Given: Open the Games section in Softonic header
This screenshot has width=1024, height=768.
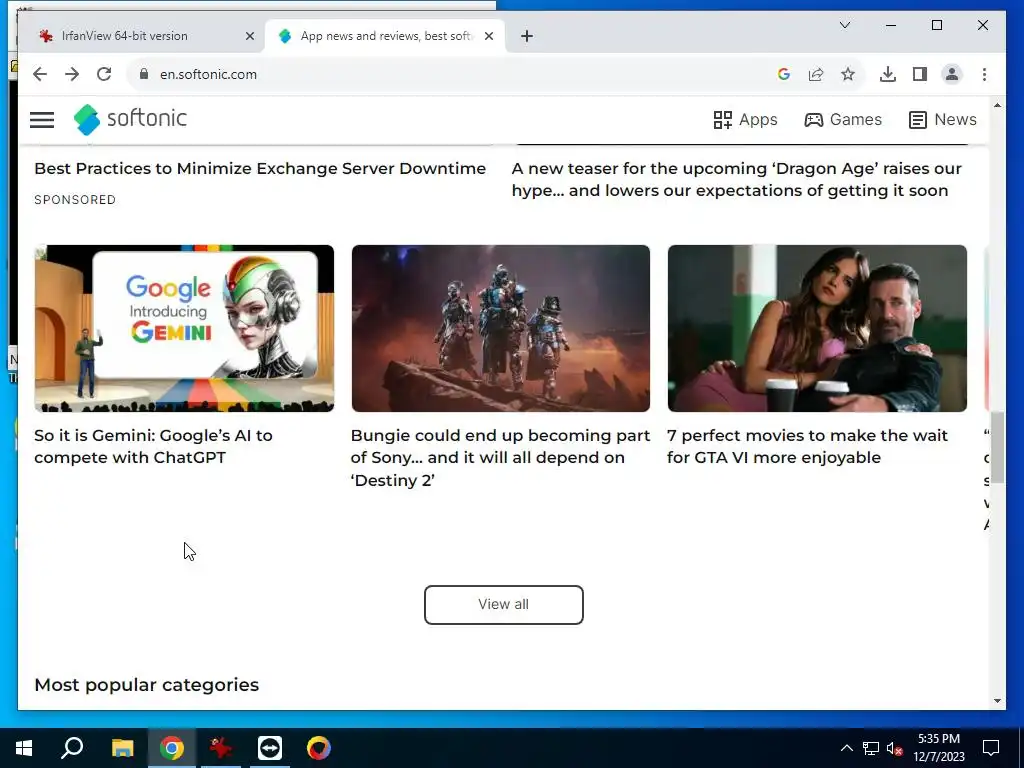Looking at the screenshot, I should 843,120.
